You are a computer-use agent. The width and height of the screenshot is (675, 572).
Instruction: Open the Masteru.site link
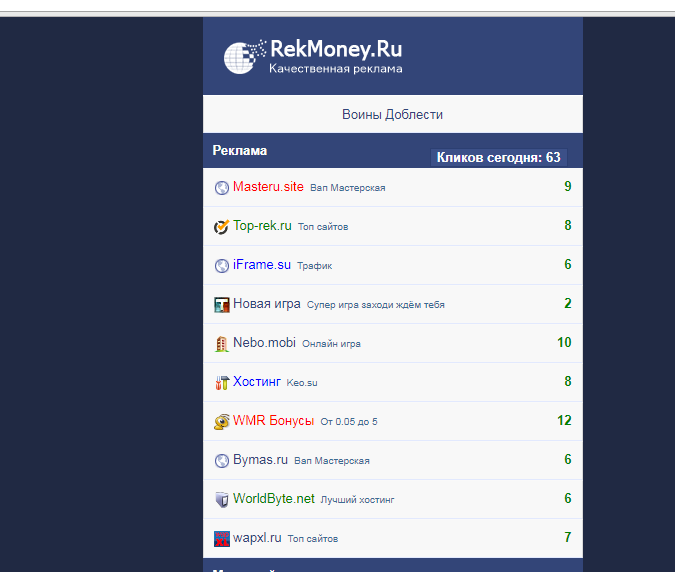pyautogui.click(x=268, y=187)
